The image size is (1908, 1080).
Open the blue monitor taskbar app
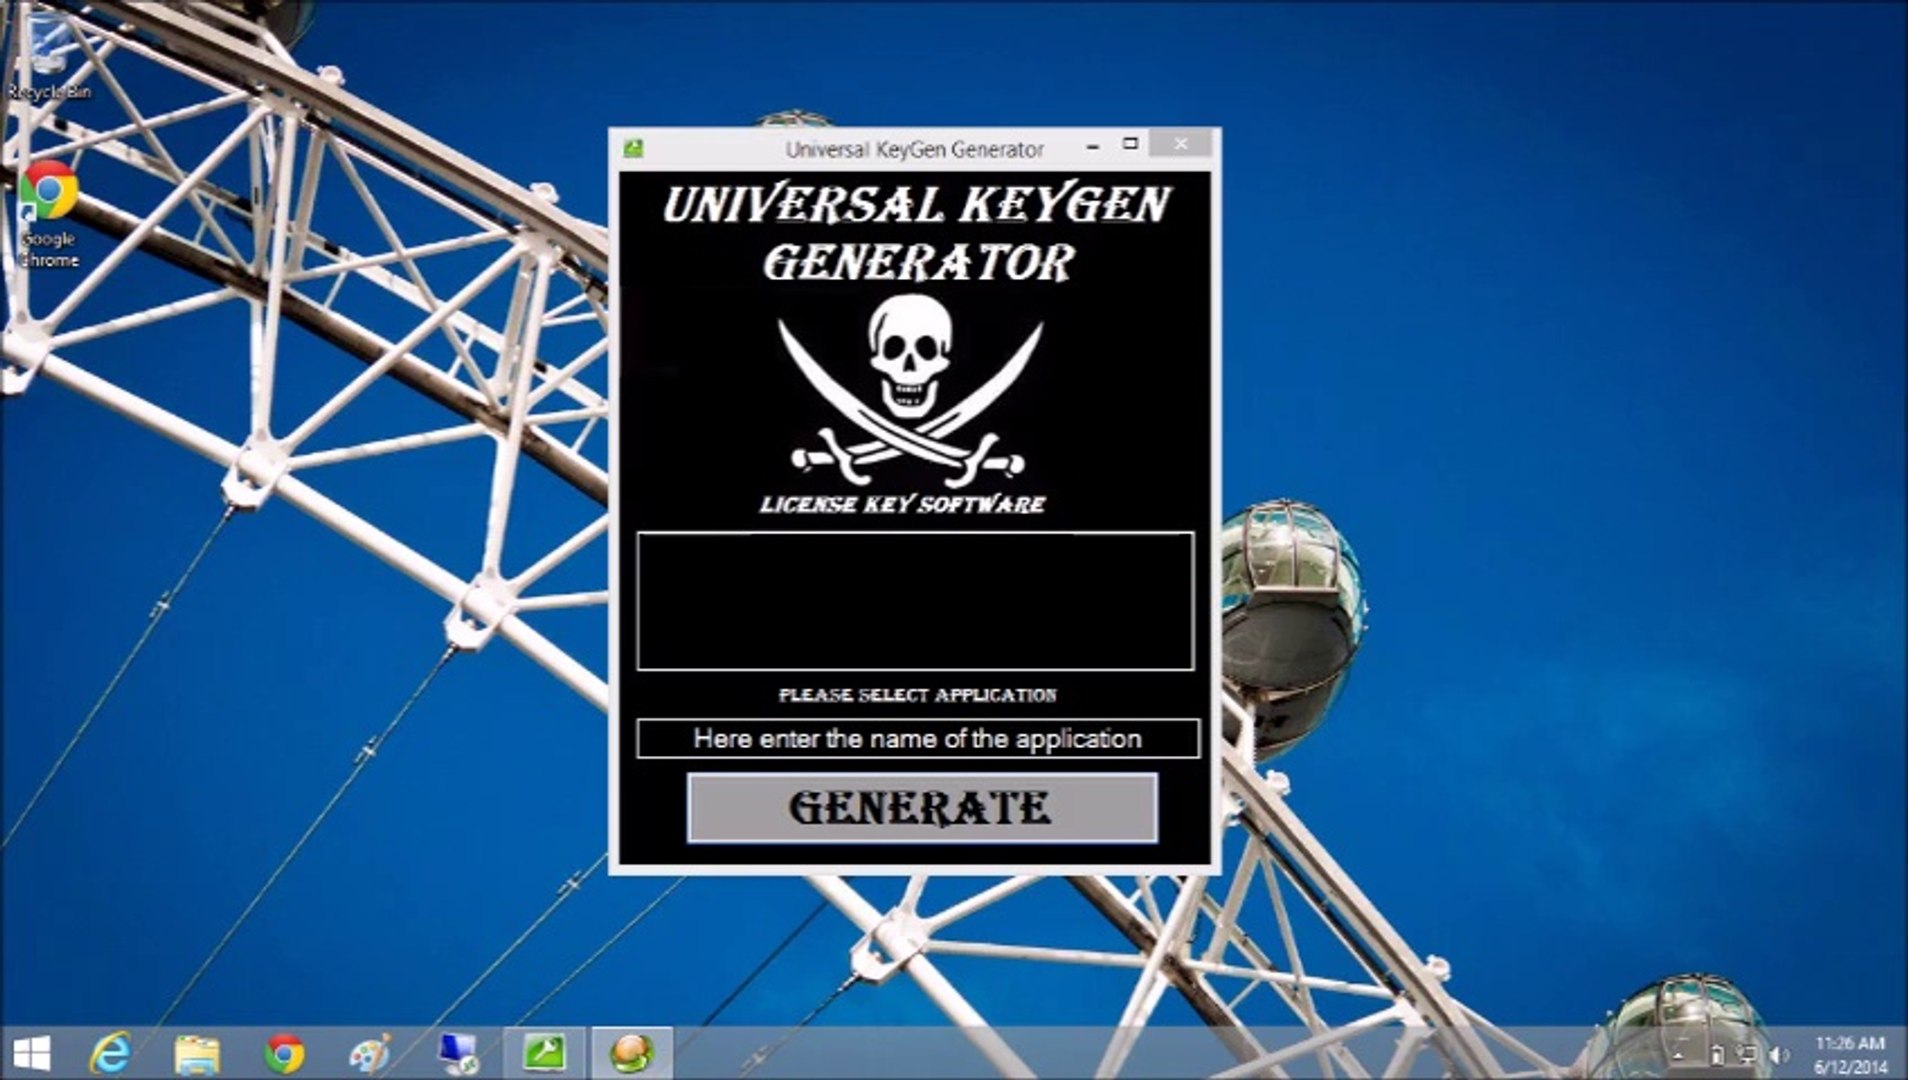pyautogui.click(x=458, y=1054)
